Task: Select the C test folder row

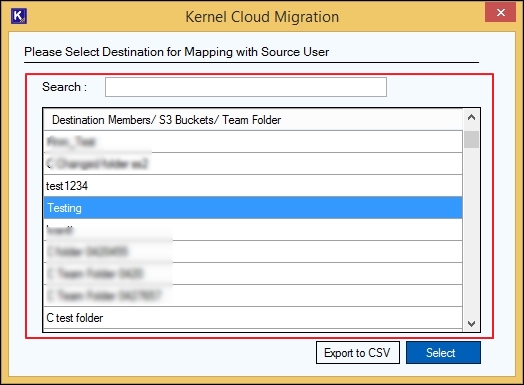Action: pyautogui.click(x=253, y=318)
